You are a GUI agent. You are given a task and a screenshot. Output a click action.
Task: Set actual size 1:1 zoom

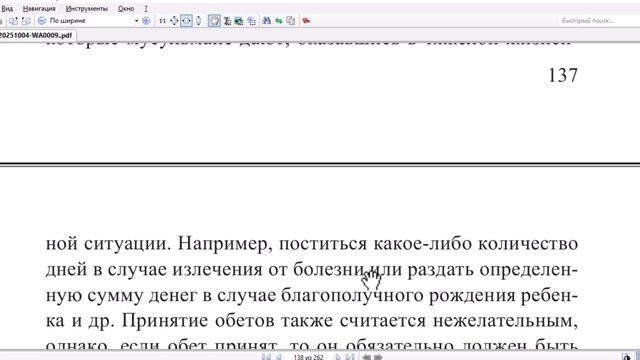pos(162,21)
